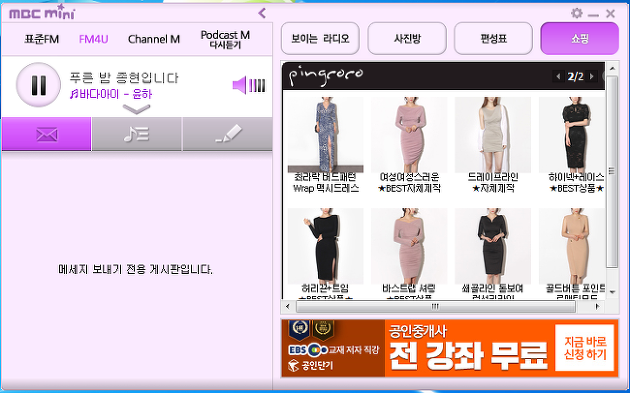Open Podcast M 다시듣기

[225, 39]
